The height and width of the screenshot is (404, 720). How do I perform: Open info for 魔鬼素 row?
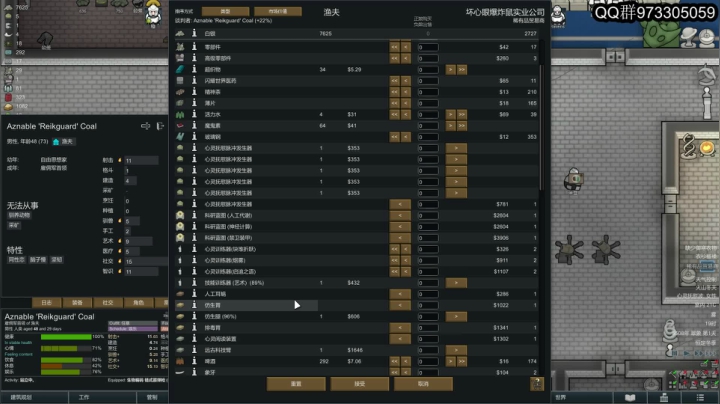click(194, 125)
